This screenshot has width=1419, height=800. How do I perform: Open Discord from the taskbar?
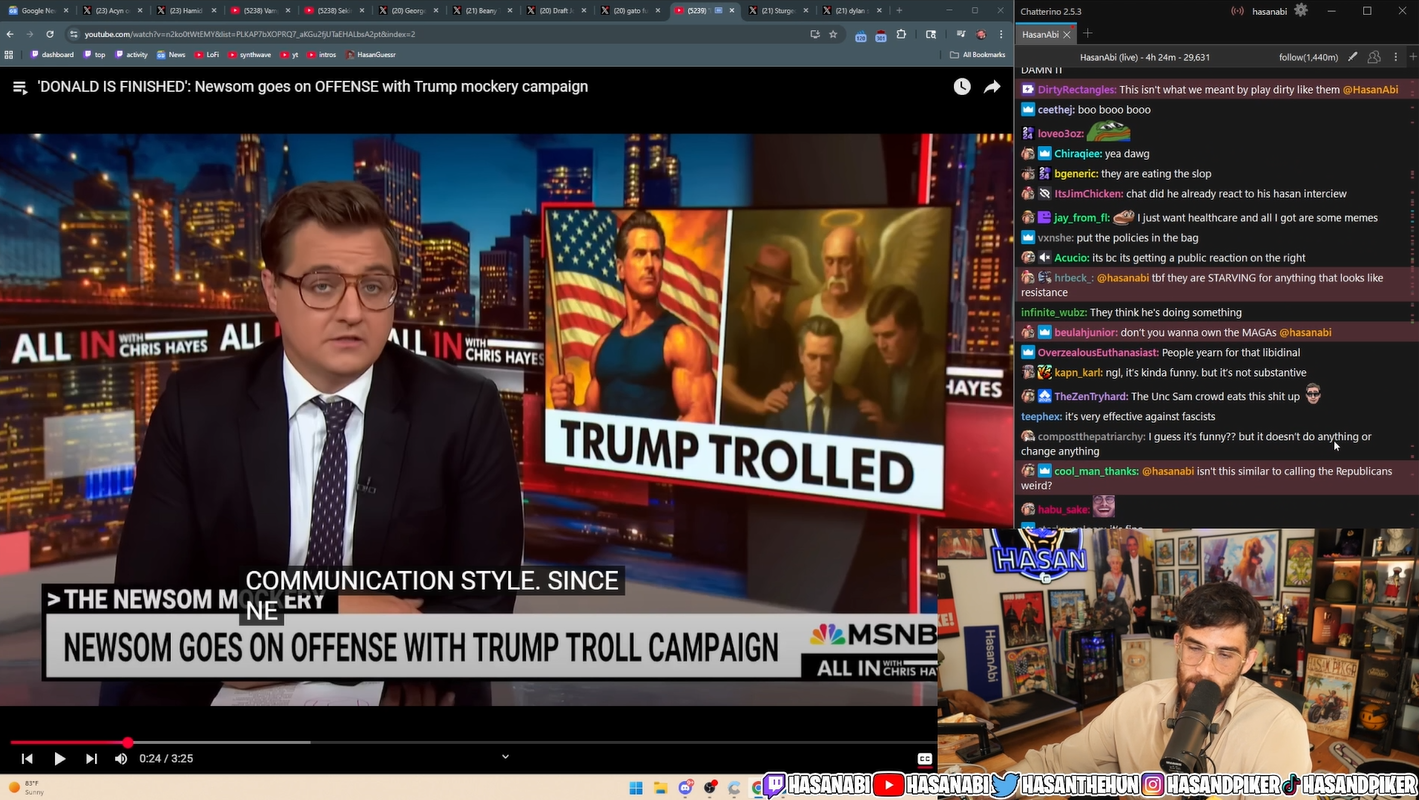pyautogui.click(x=686, y=787)
